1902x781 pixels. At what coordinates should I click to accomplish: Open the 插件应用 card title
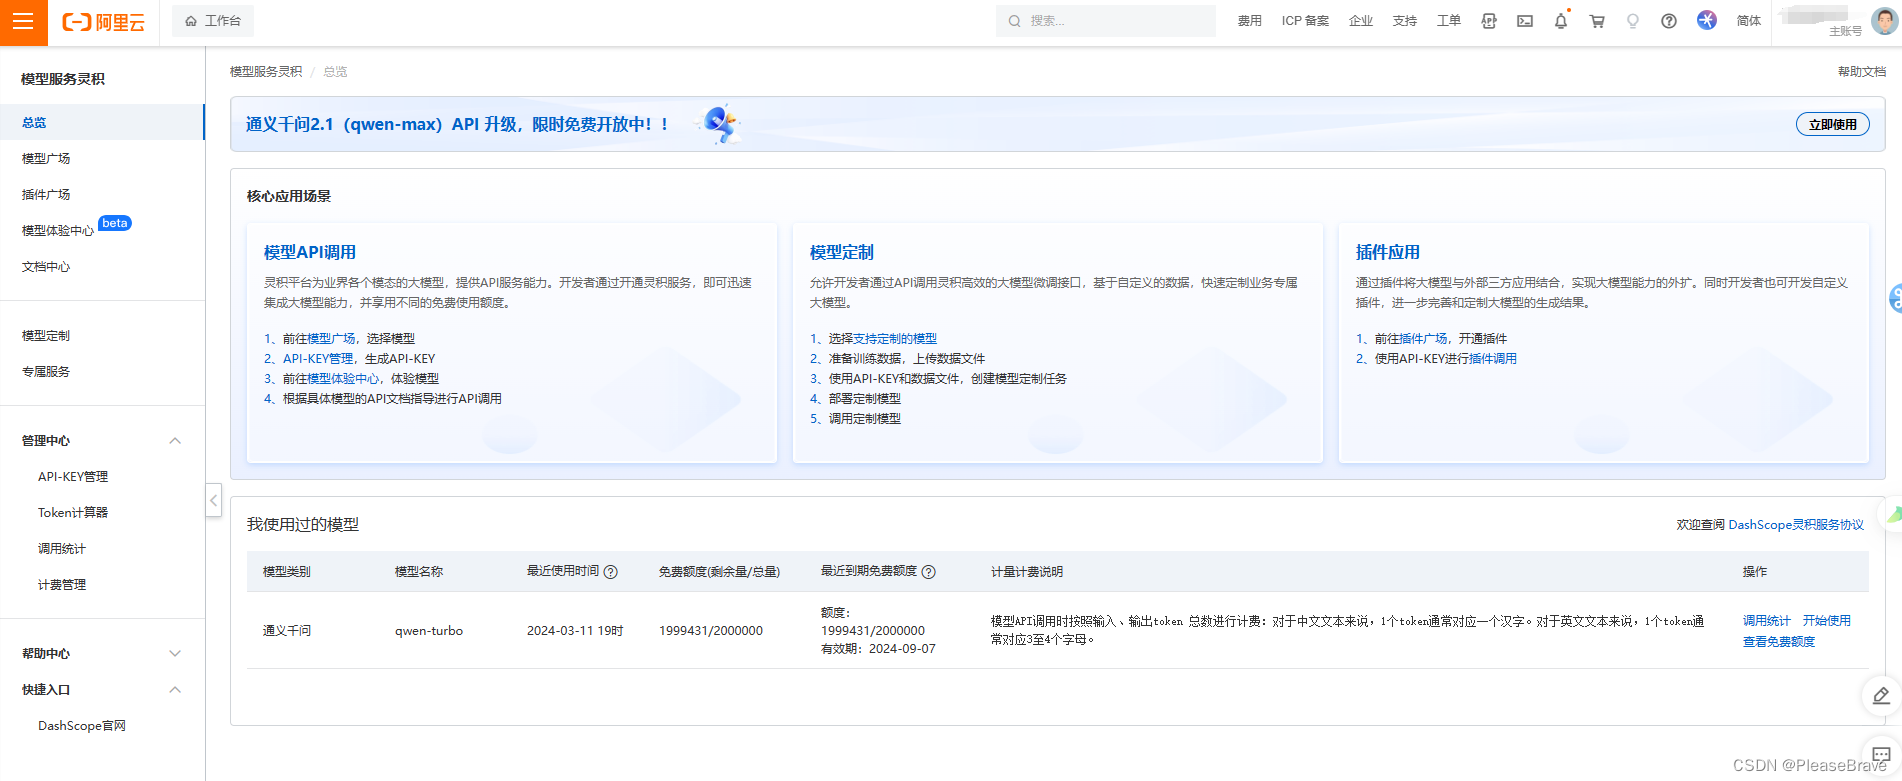(x=1388, y=252)
